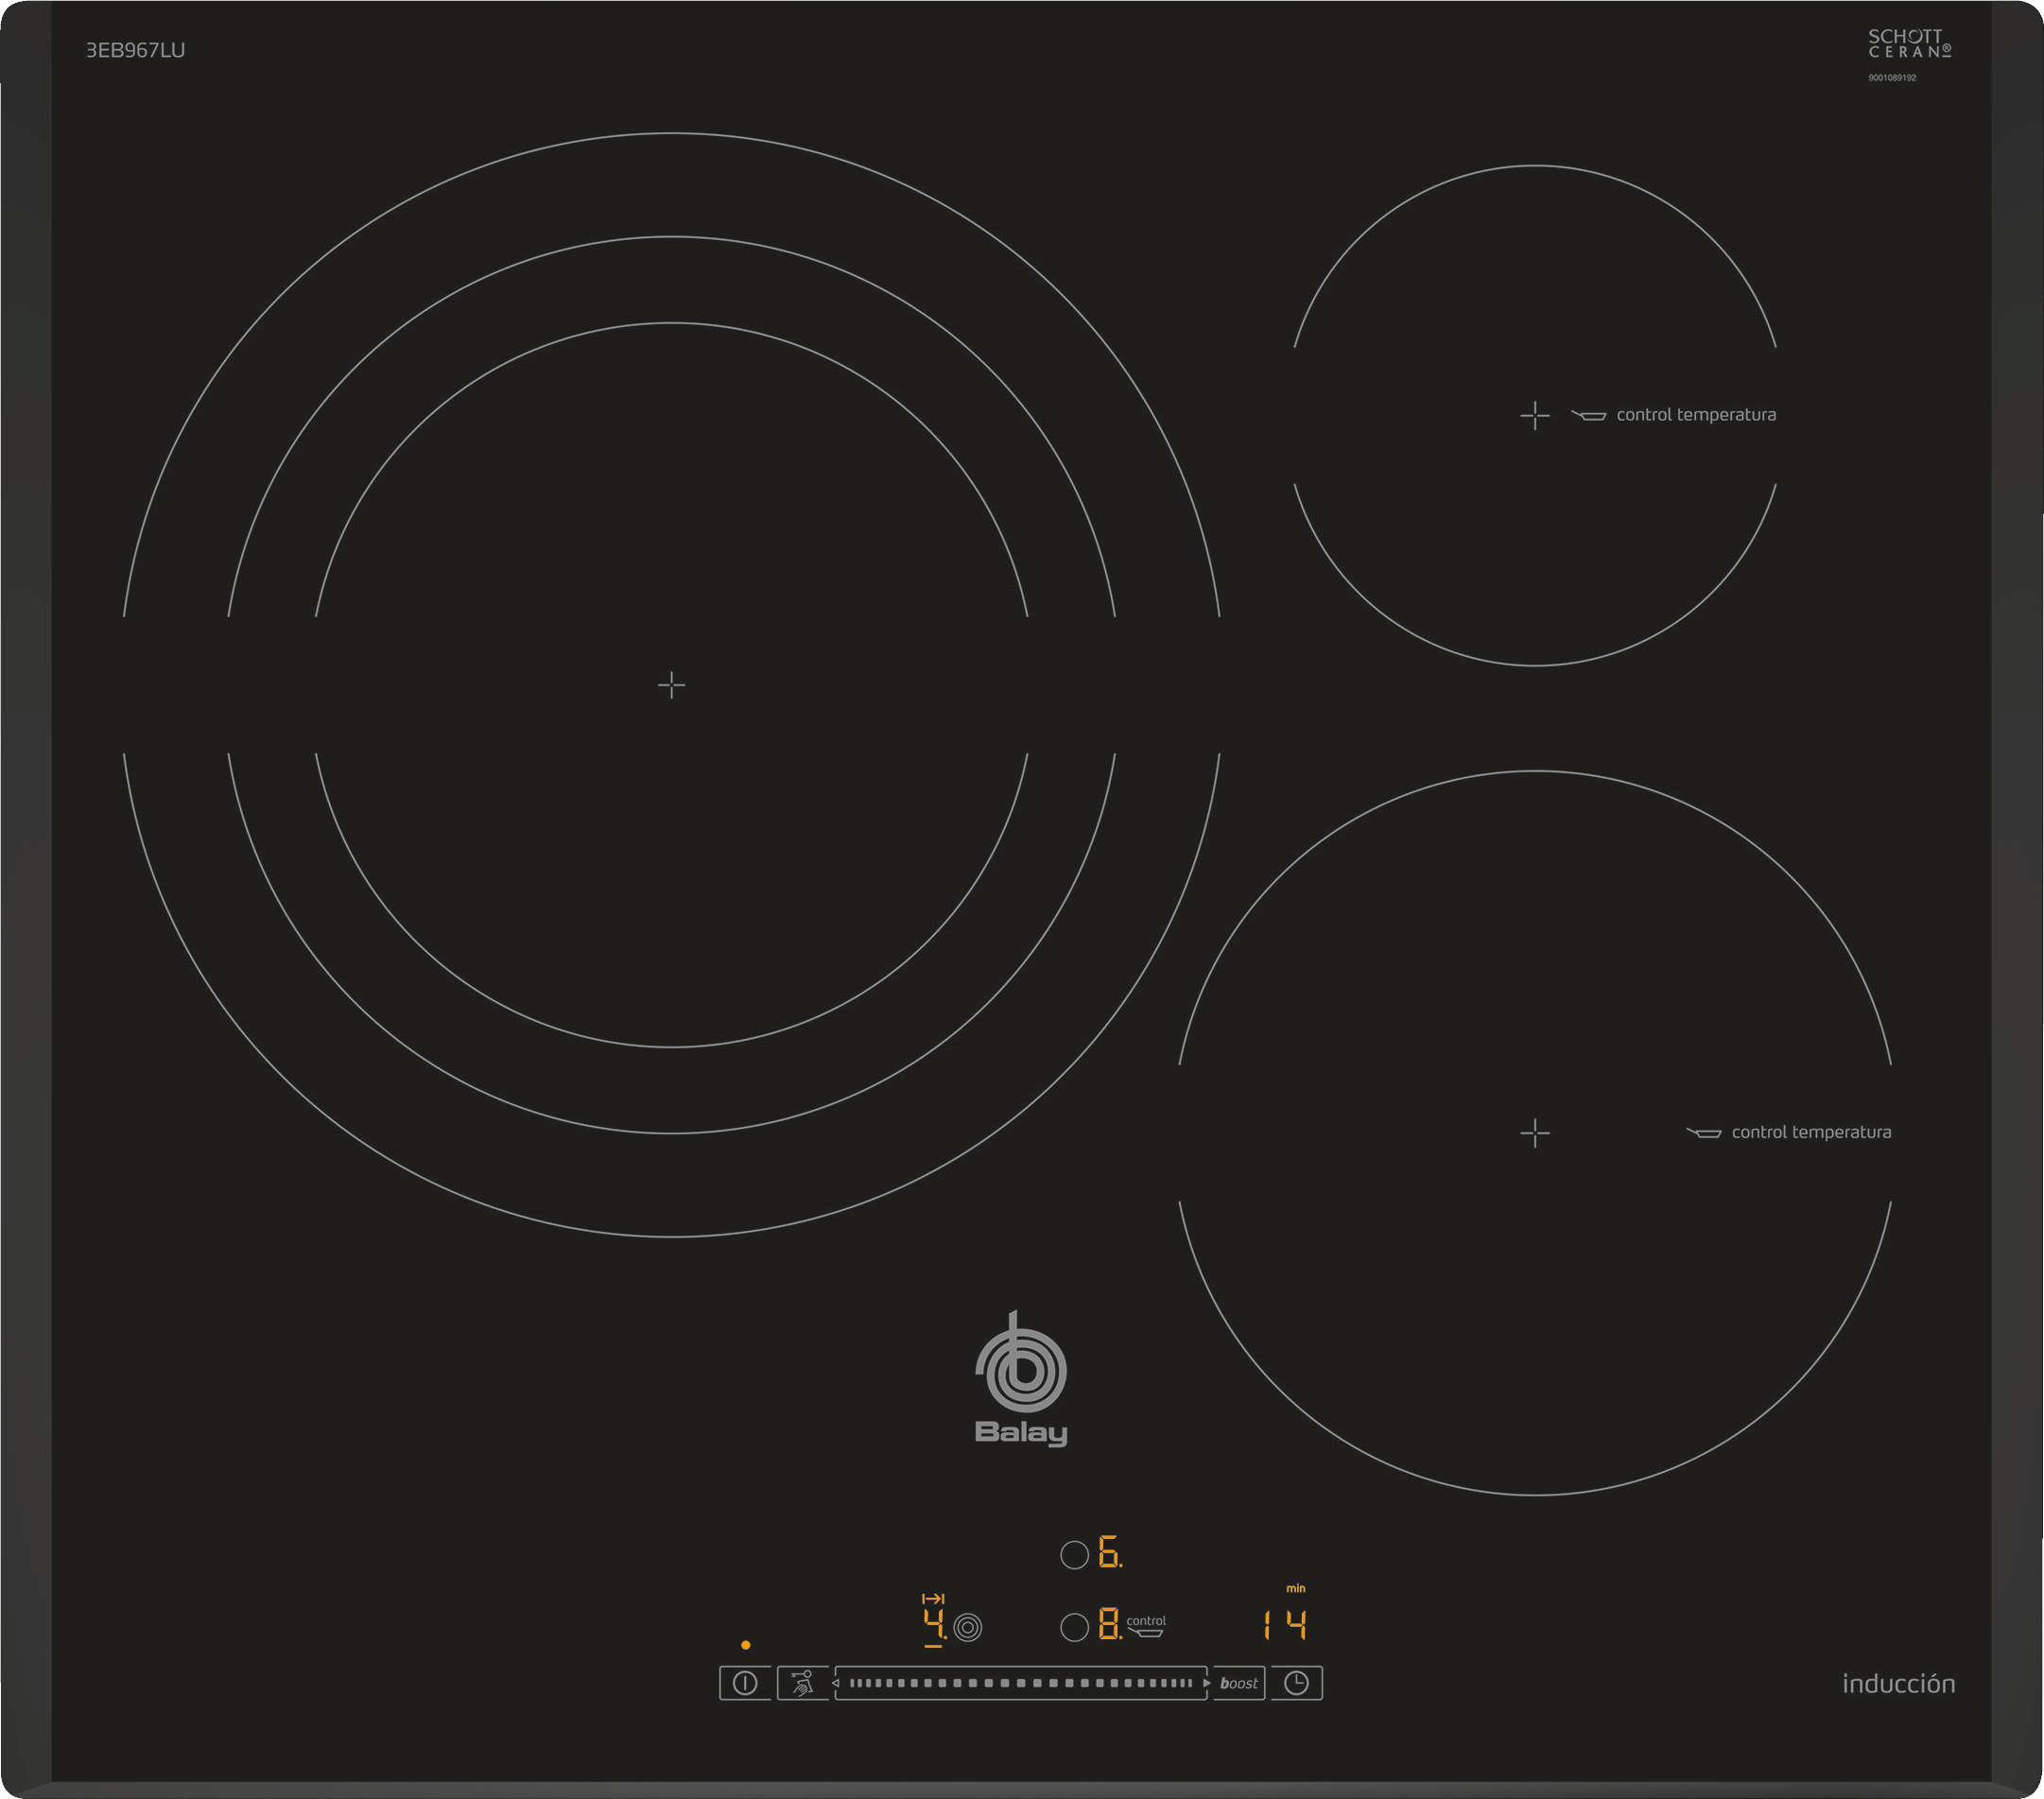The height and width of the screenshot is (1799, 2044).
Task: Tap the orange 4. power level display
Action: coord(934,1624)
